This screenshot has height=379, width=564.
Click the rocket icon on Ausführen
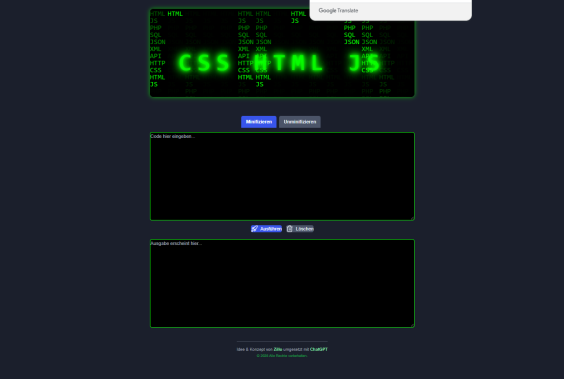pos(254,229)
